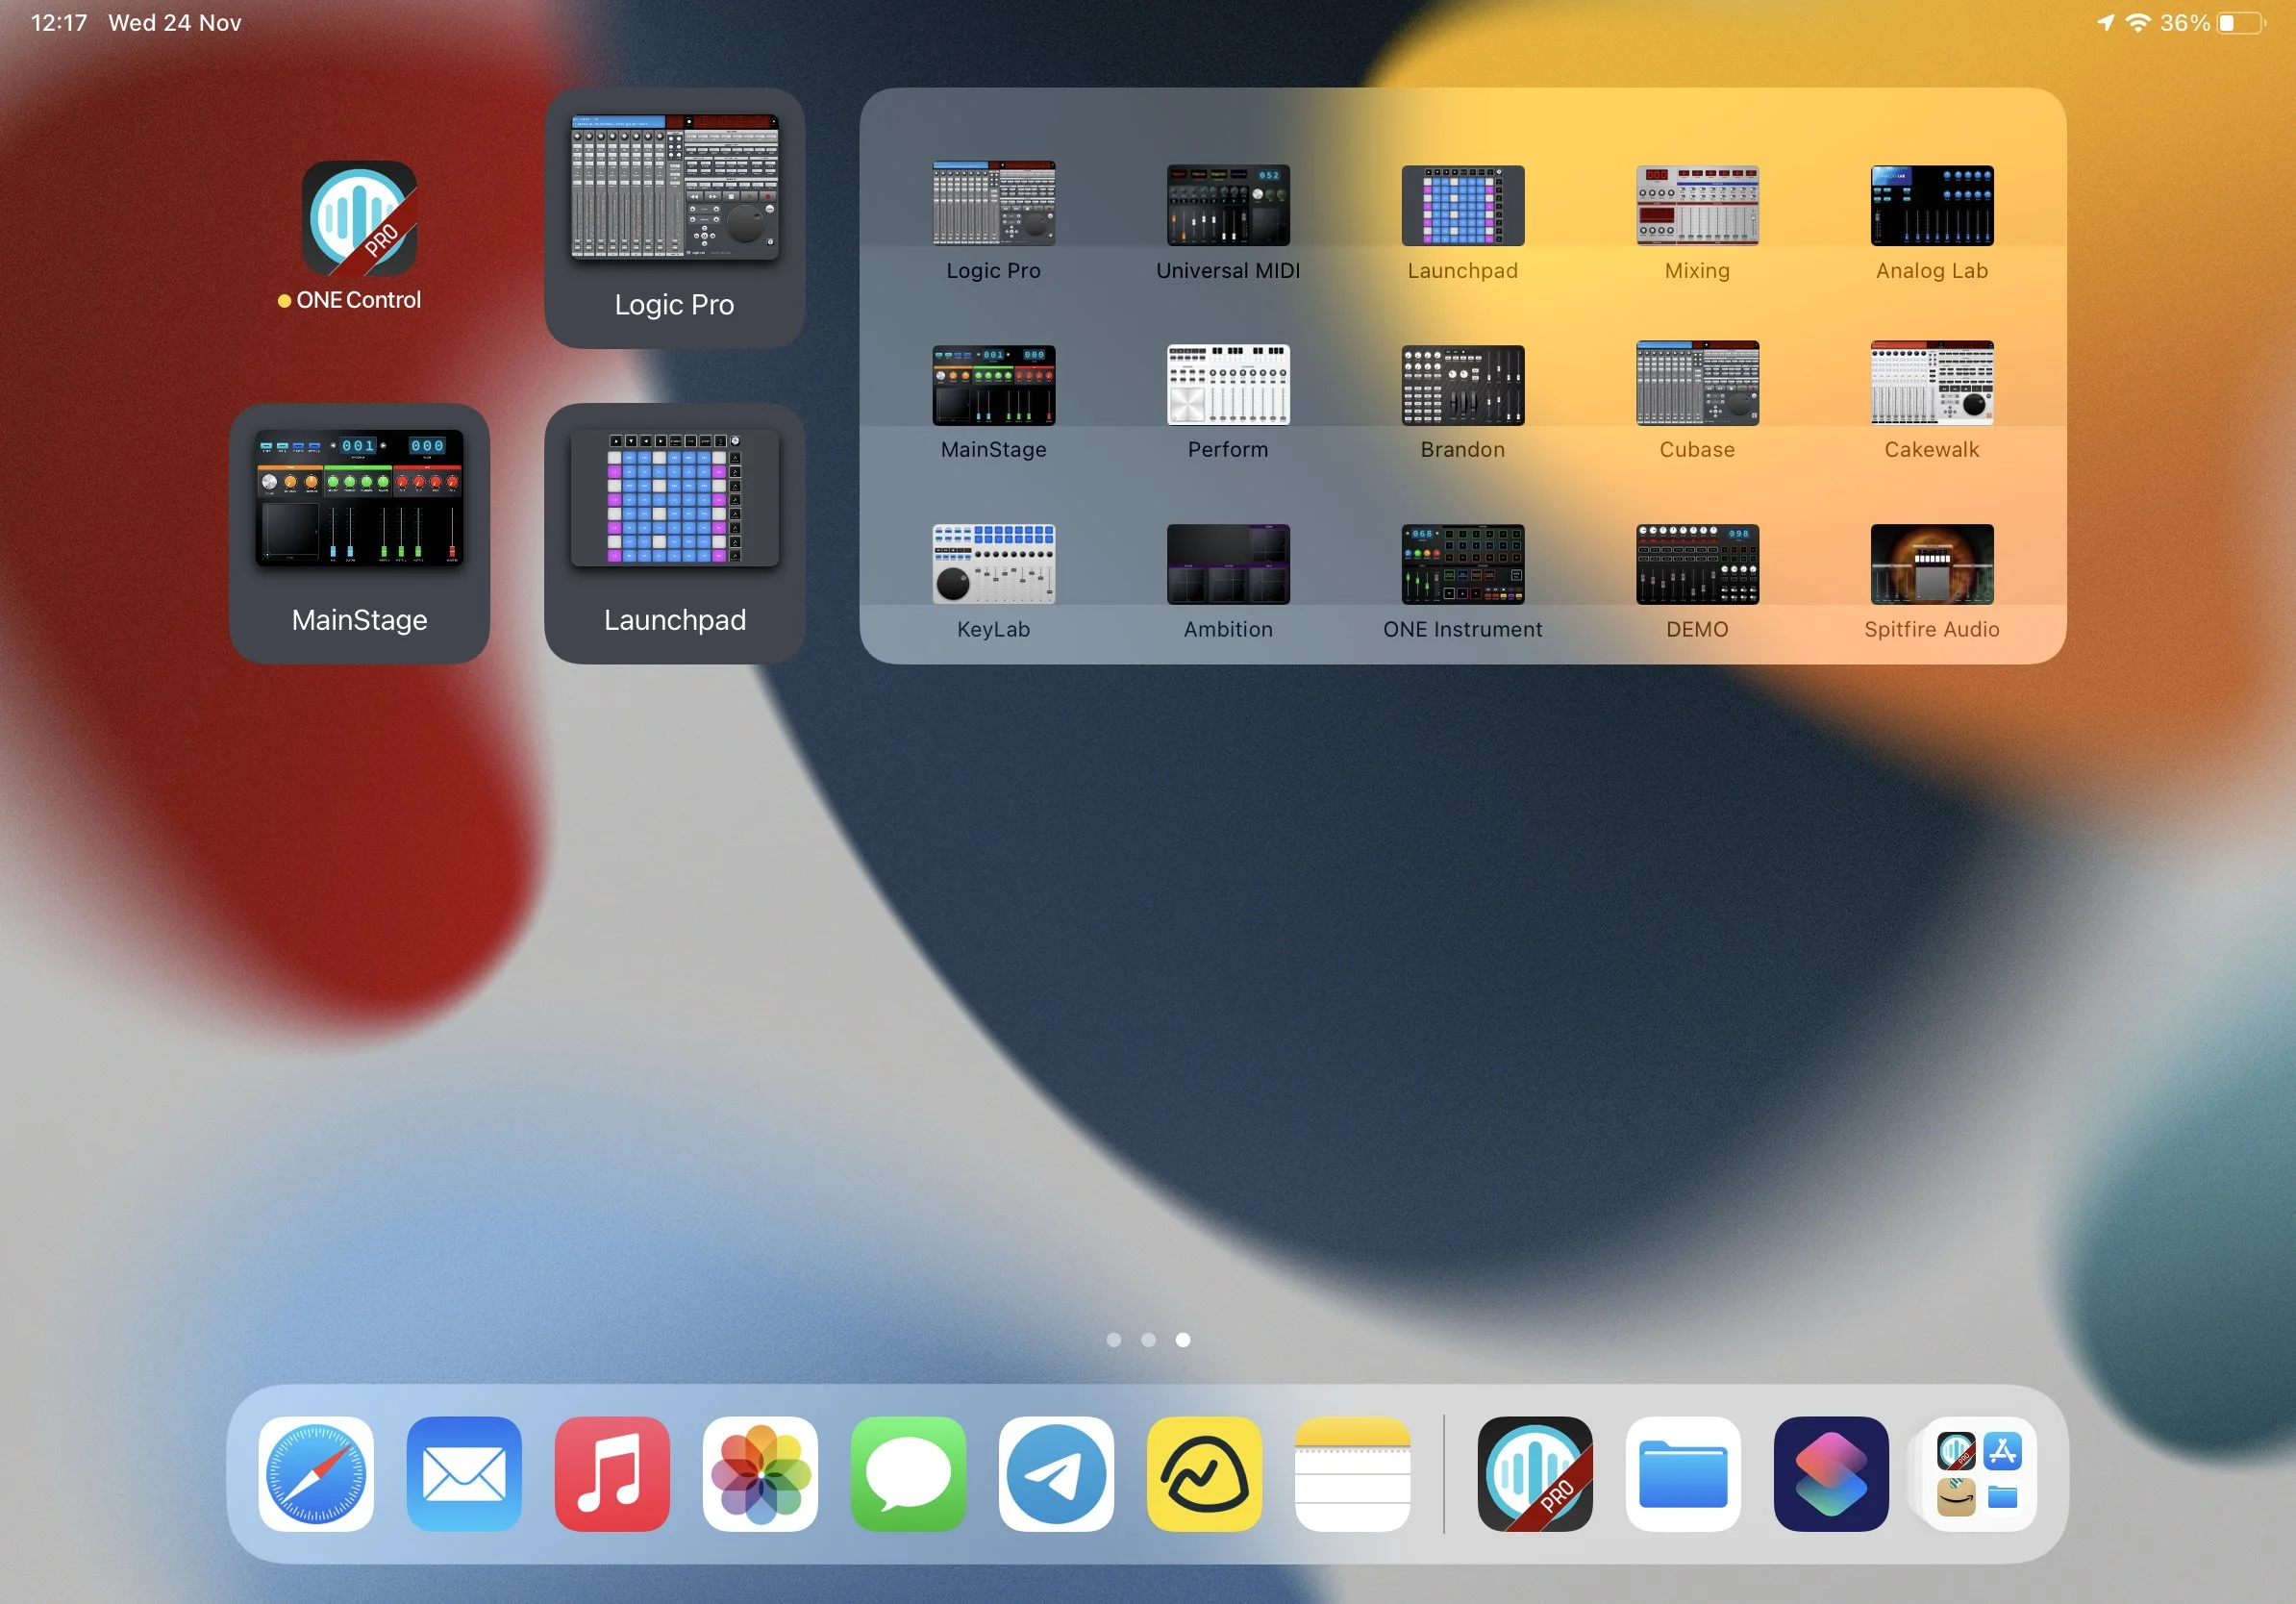Open the Cakewalk layout thumbnail

coord(1931,384)
